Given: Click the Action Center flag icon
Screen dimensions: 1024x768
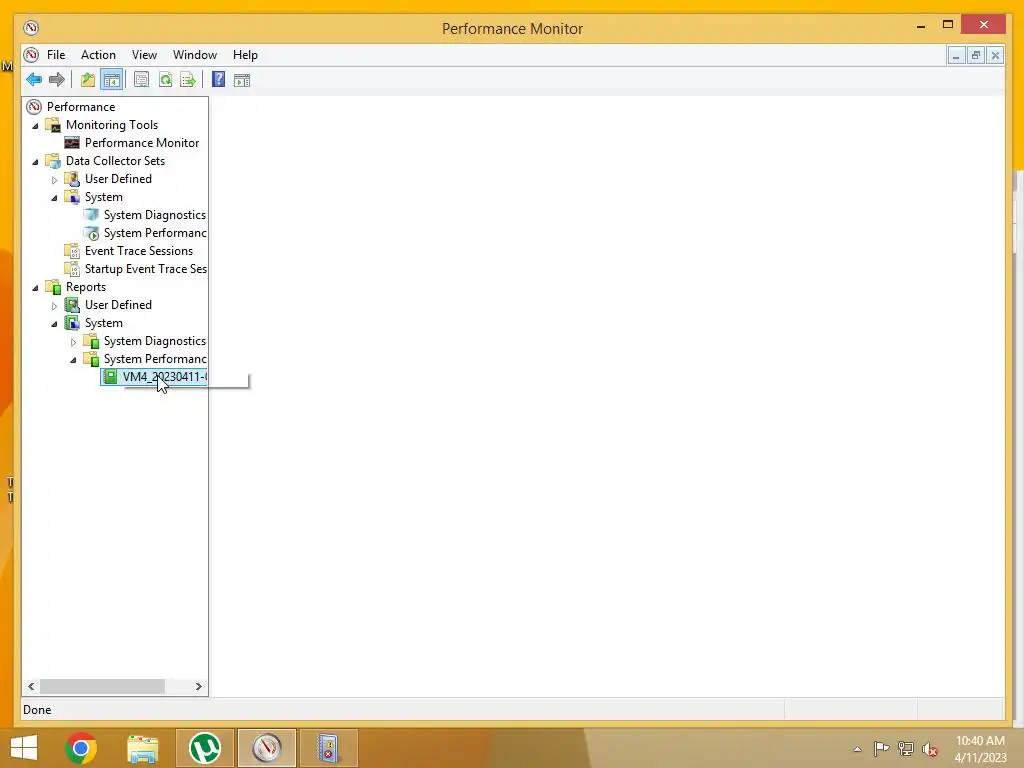Looking at the screenshot, I should tap(881, 748).
